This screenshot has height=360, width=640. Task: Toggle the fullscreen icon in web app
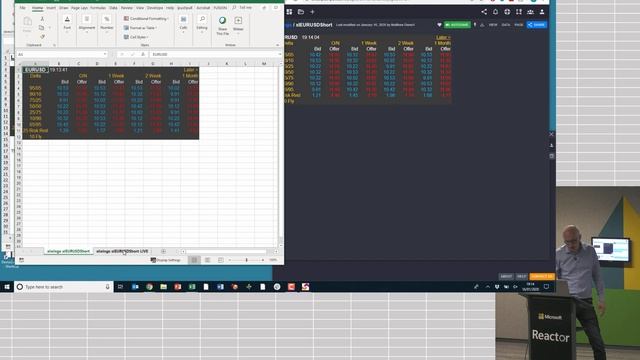click(518, 12)
